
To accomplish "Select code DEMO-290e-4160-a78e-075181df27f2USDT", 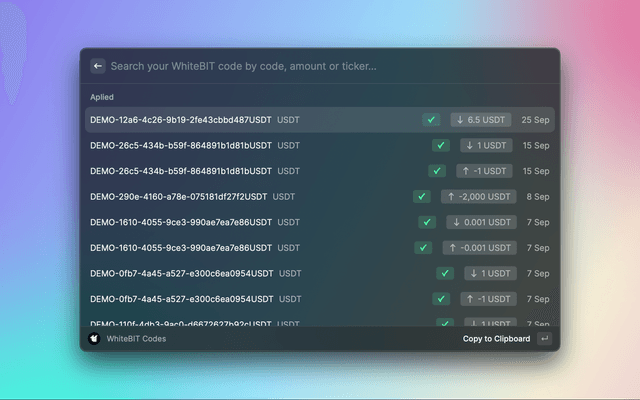I will click(x=179, y=197).
